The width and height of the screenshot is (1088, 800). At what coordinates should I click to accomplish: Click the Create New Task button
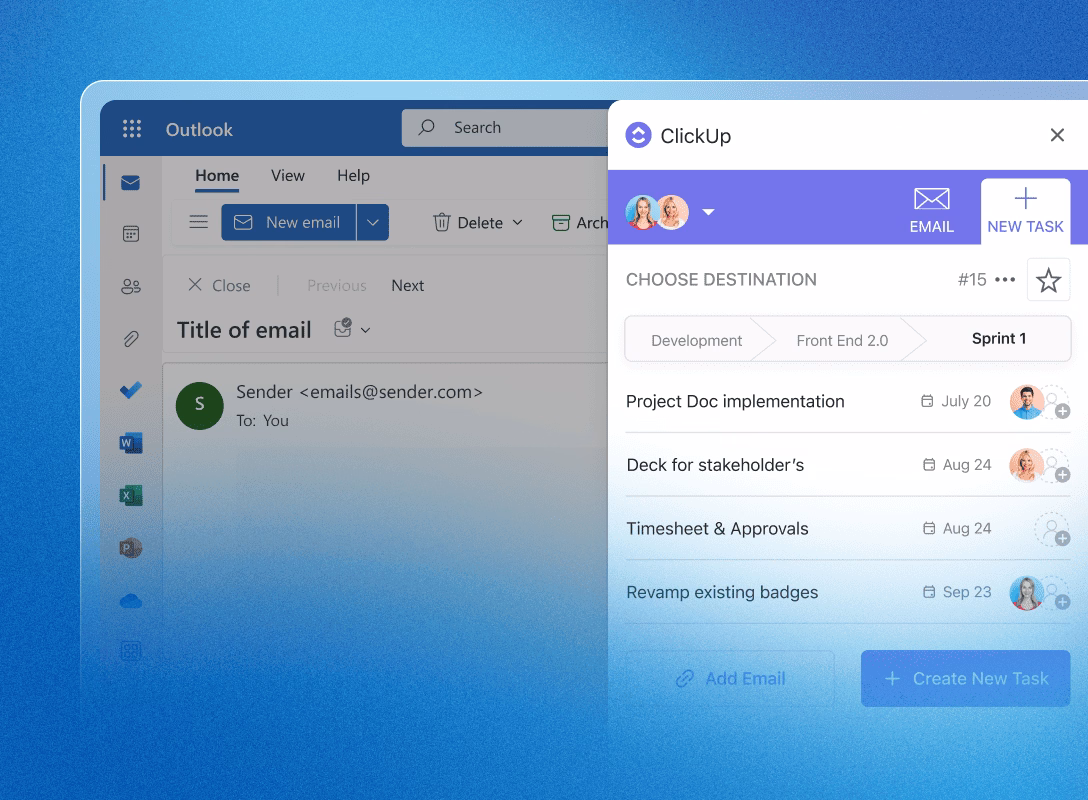965,679
